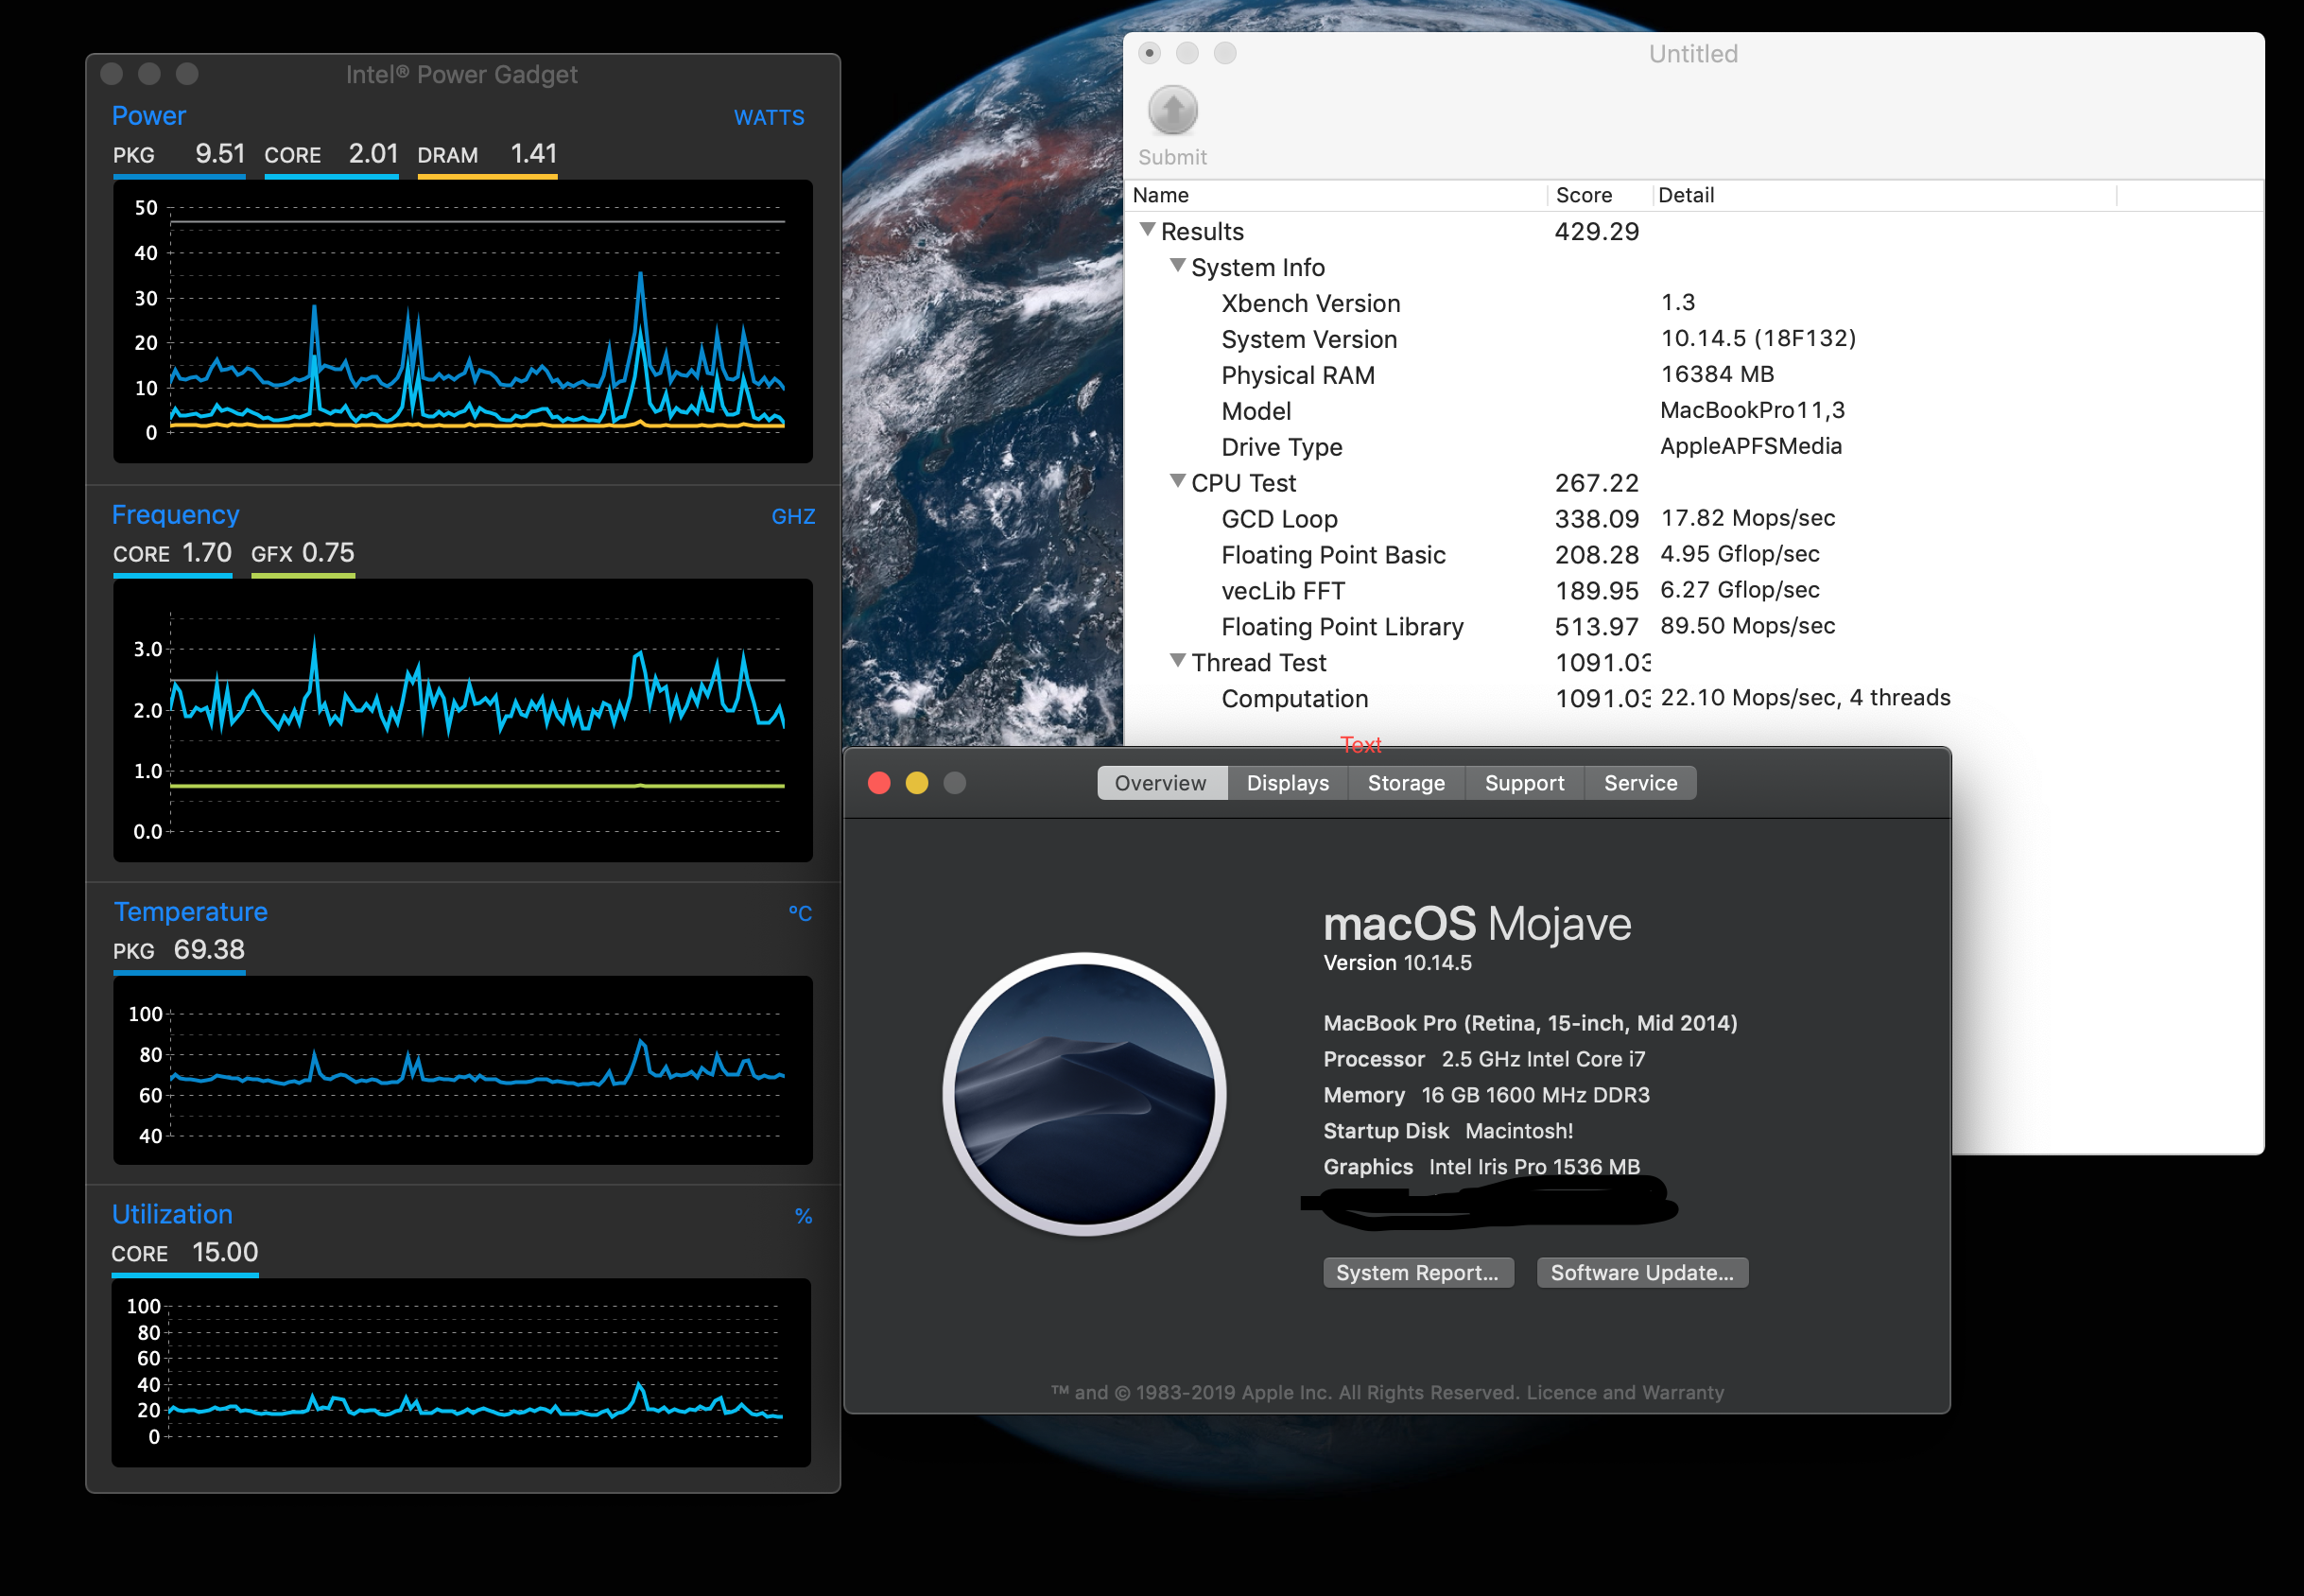
Task: Click the blue CORE power indicator
Action: [x=331, y=174]
